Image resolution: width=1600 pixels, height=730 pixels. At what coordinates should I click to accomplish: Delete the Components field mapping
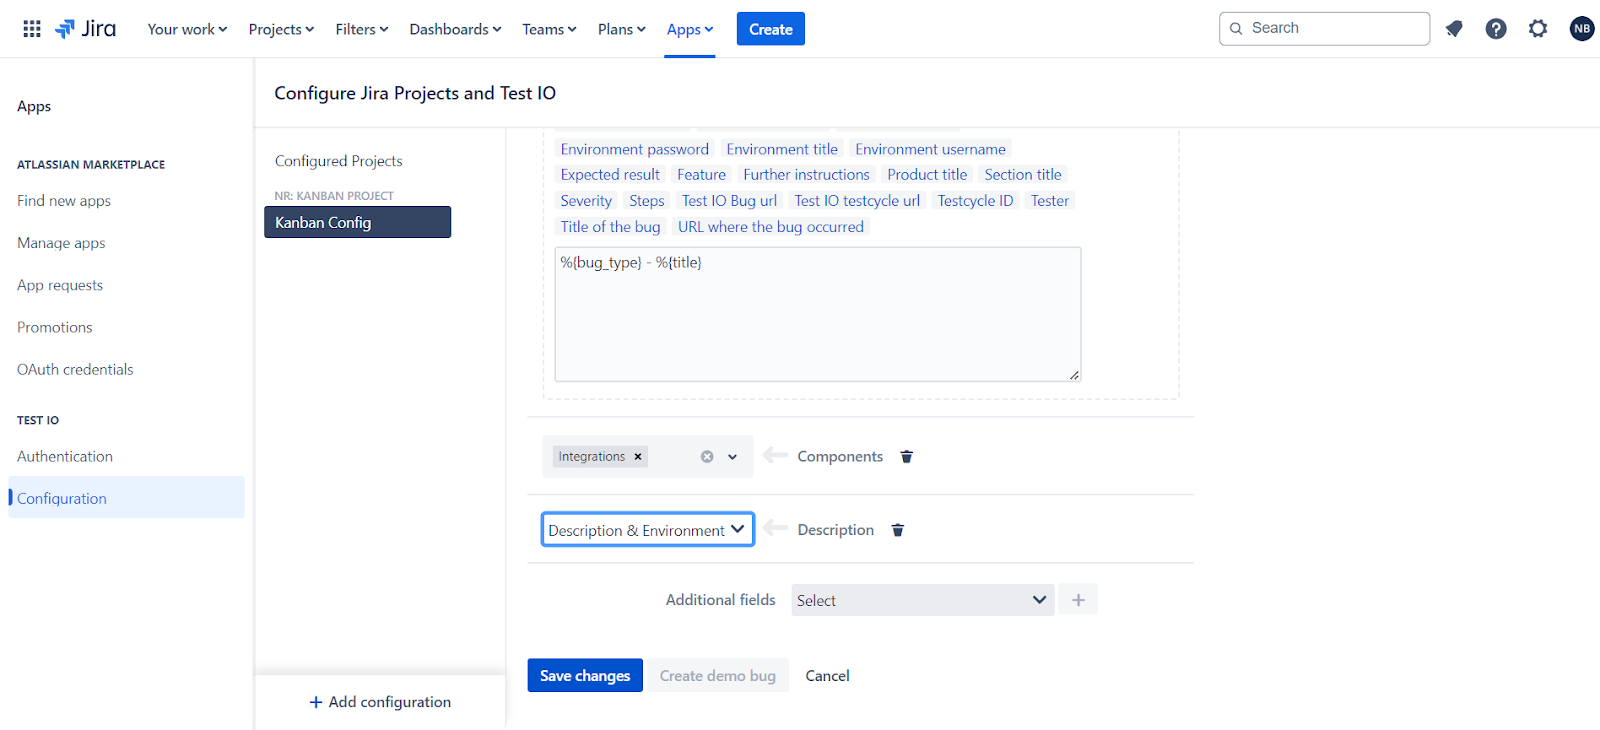pyautogui.click(x=907, y=457)
